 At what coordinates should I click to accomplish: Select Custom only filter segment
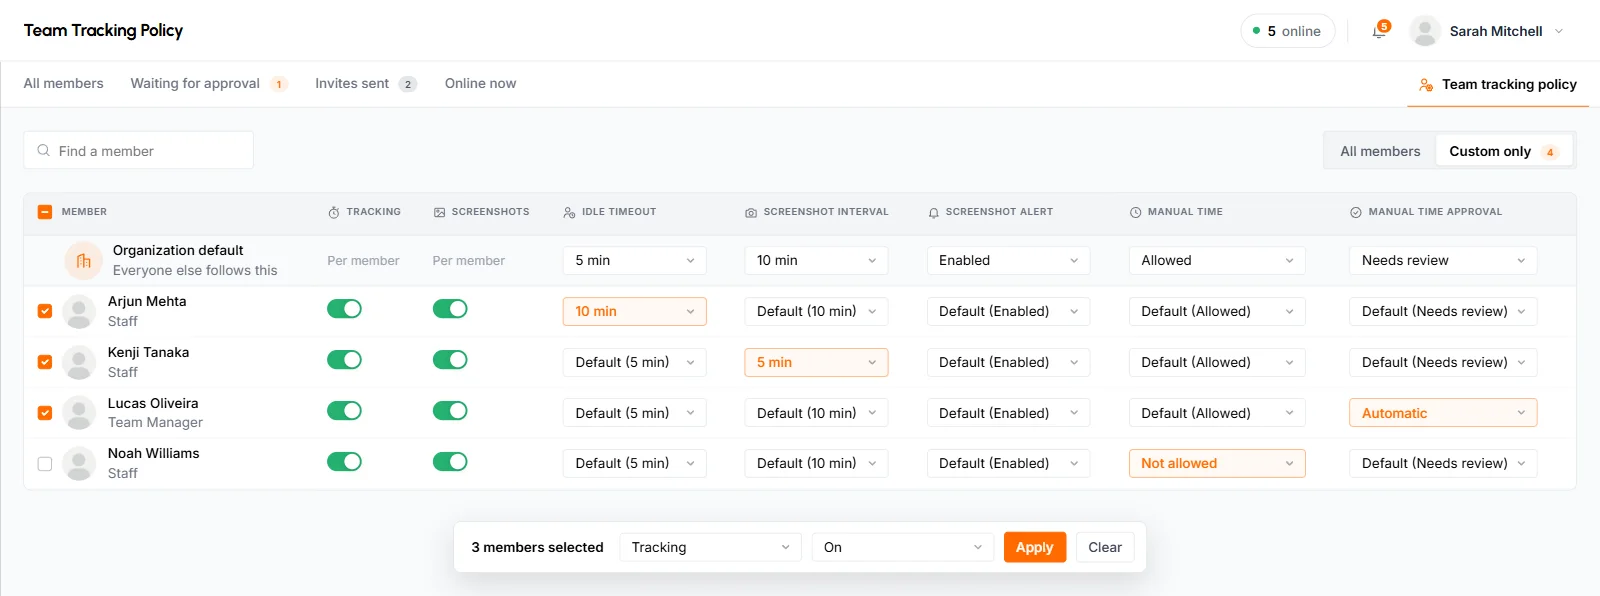[x=1504, y=151]
